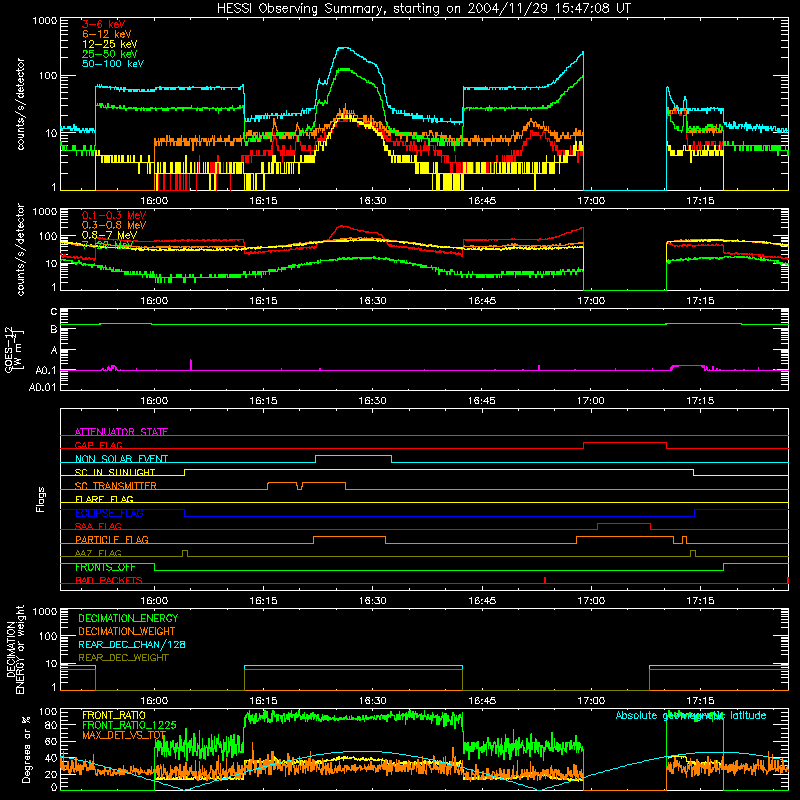This screenshot has width=800, height=800.
Task: Click the DECIMATION ENERGY or weight axis title
Action: pos(15,650)
